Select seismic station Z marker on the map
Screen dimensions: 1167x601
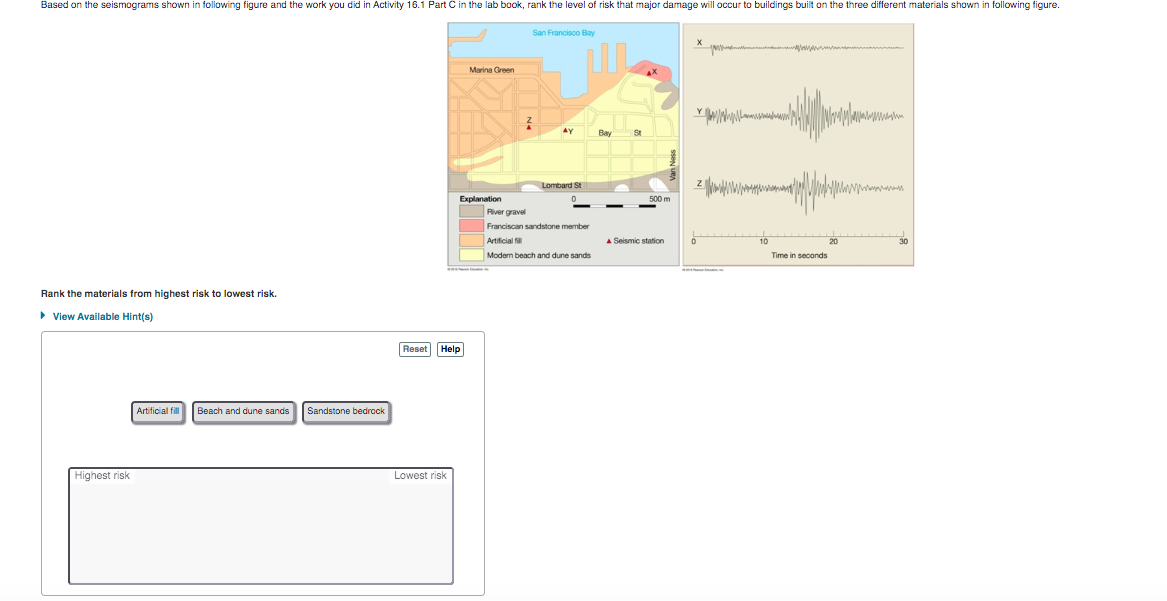tap(528, 127)
